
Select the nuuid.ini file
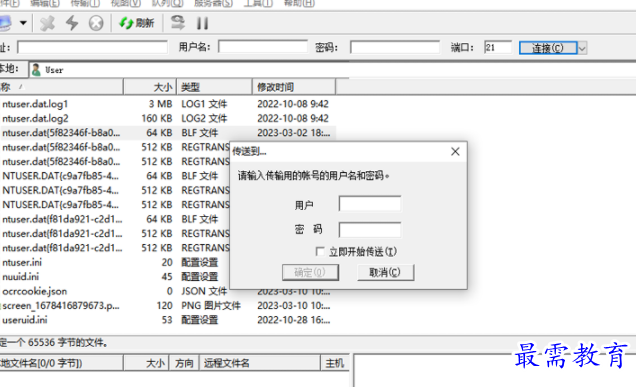[x=21, y=277]
